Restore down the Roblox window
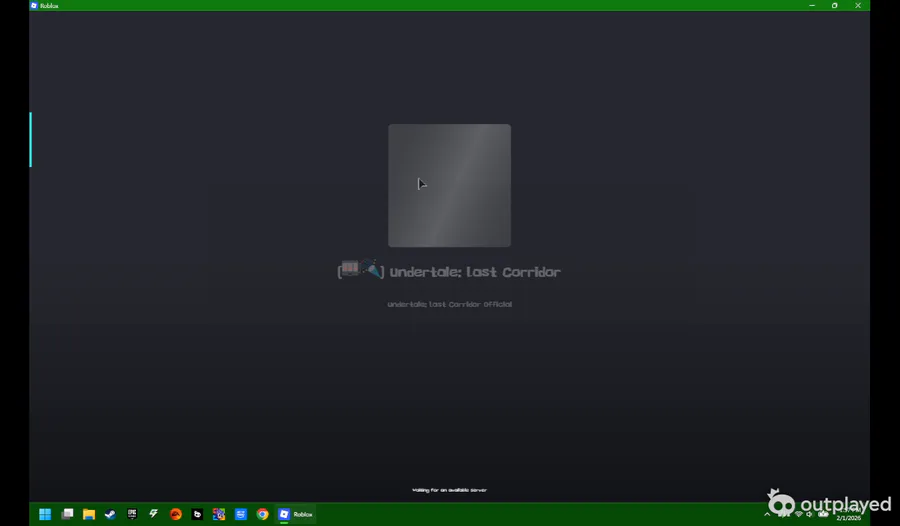 (x=835, y=5)
